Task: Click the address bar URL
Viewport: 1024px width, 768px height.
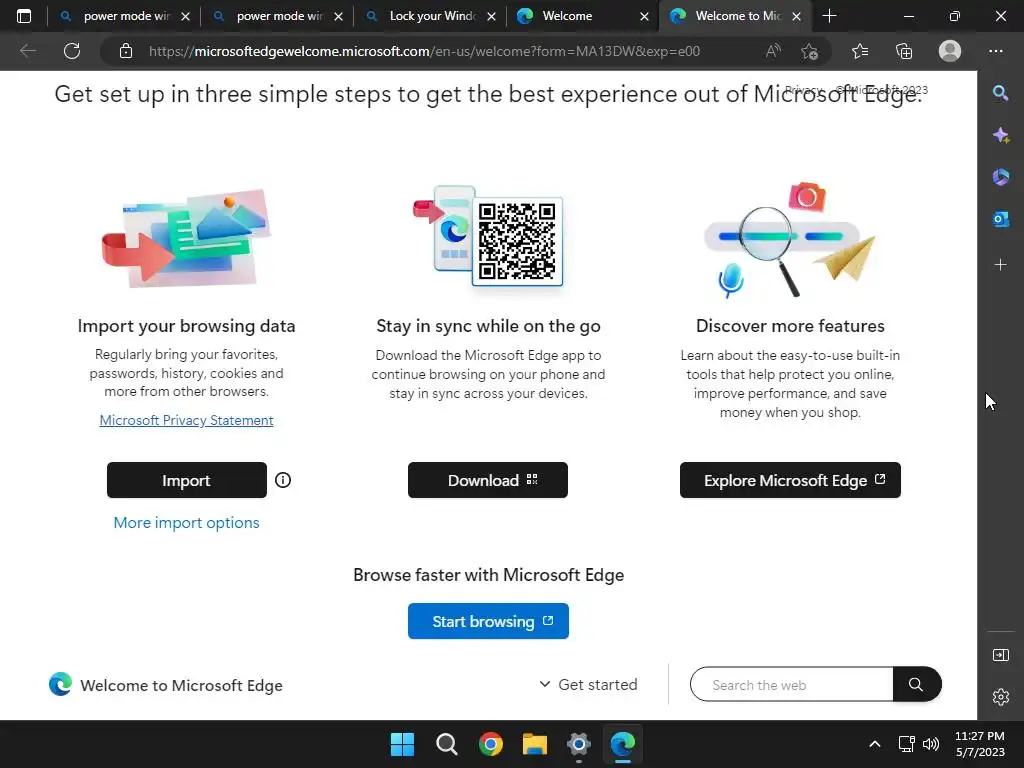Action: coord(424,51)
